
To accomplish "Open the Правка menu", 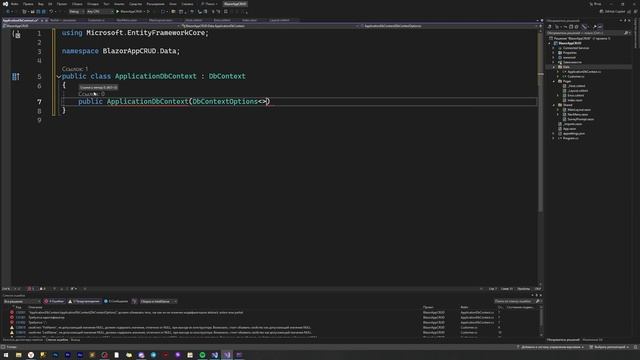I will (x=28, y=4).
